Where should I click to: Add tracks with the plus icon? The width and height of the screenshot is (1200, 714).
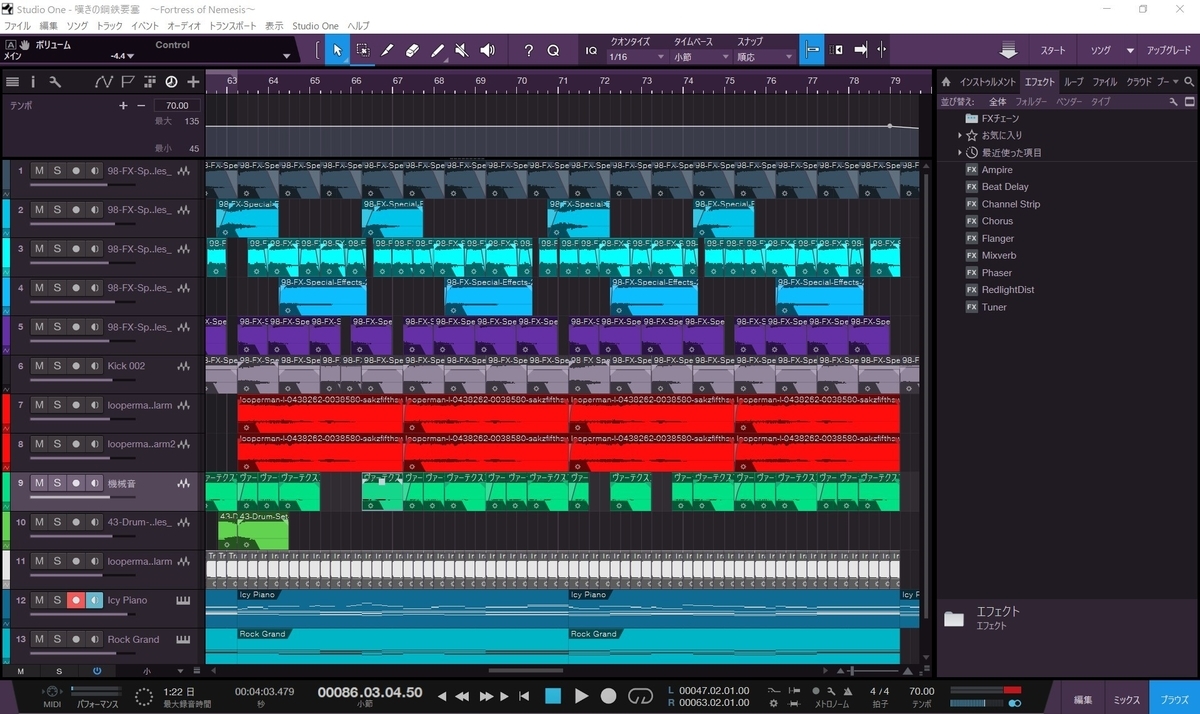(x=193, y=82)
